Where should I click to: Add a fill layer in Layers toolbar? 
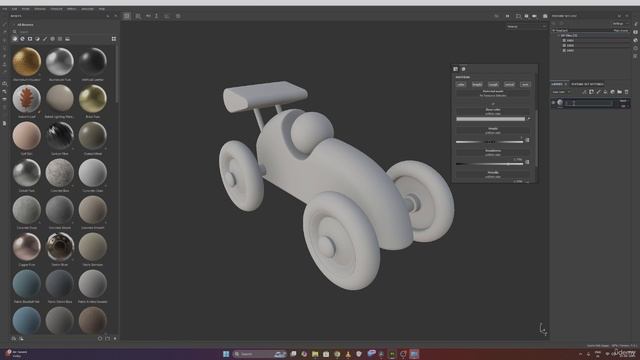tap(605, 92)
